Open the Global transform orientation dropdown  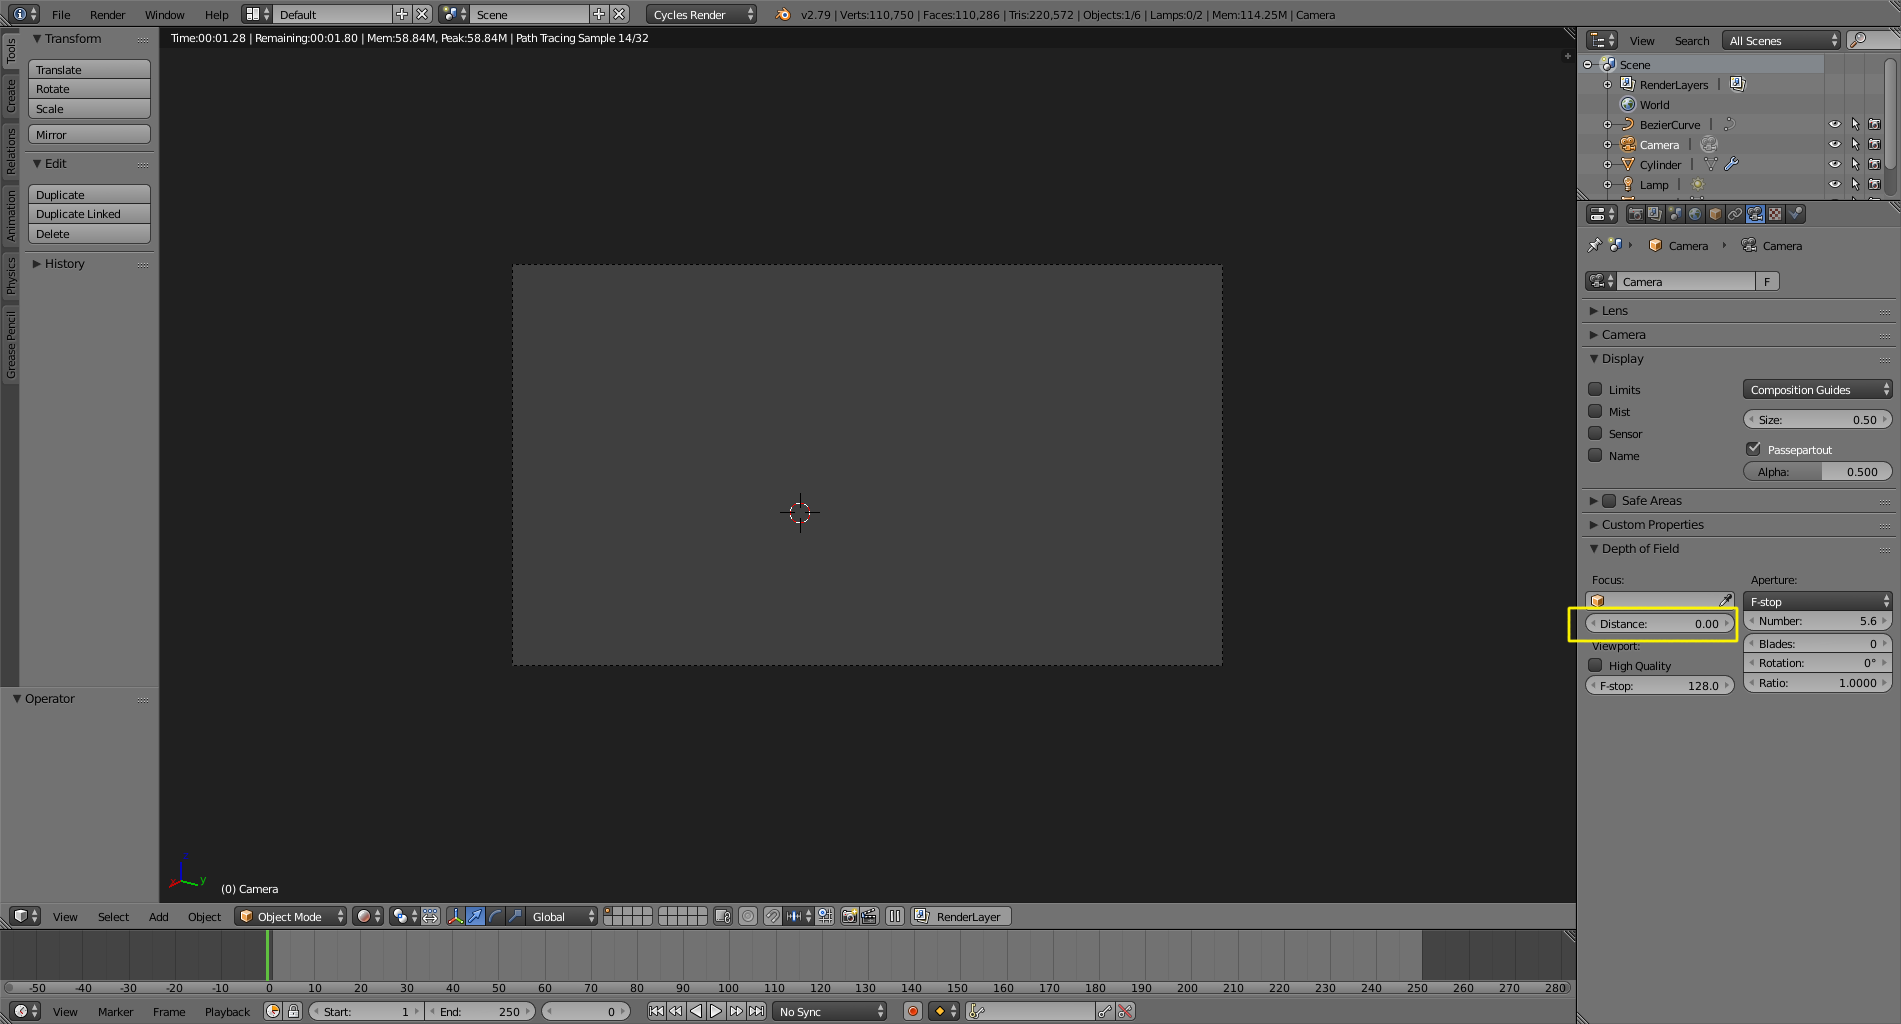pyautogui.click(x=562, y=916)
